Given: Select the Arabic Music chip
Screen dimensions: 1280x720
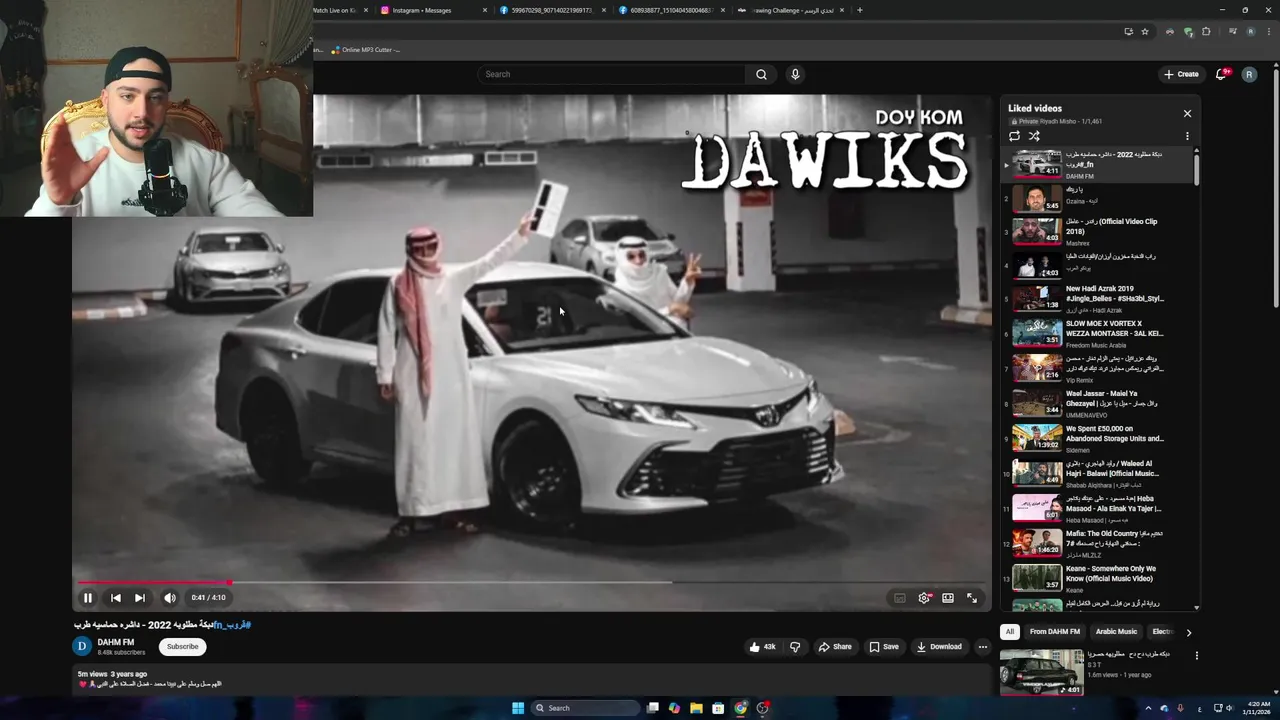Looking at the screenshot, I should (x=1116, y=632).
